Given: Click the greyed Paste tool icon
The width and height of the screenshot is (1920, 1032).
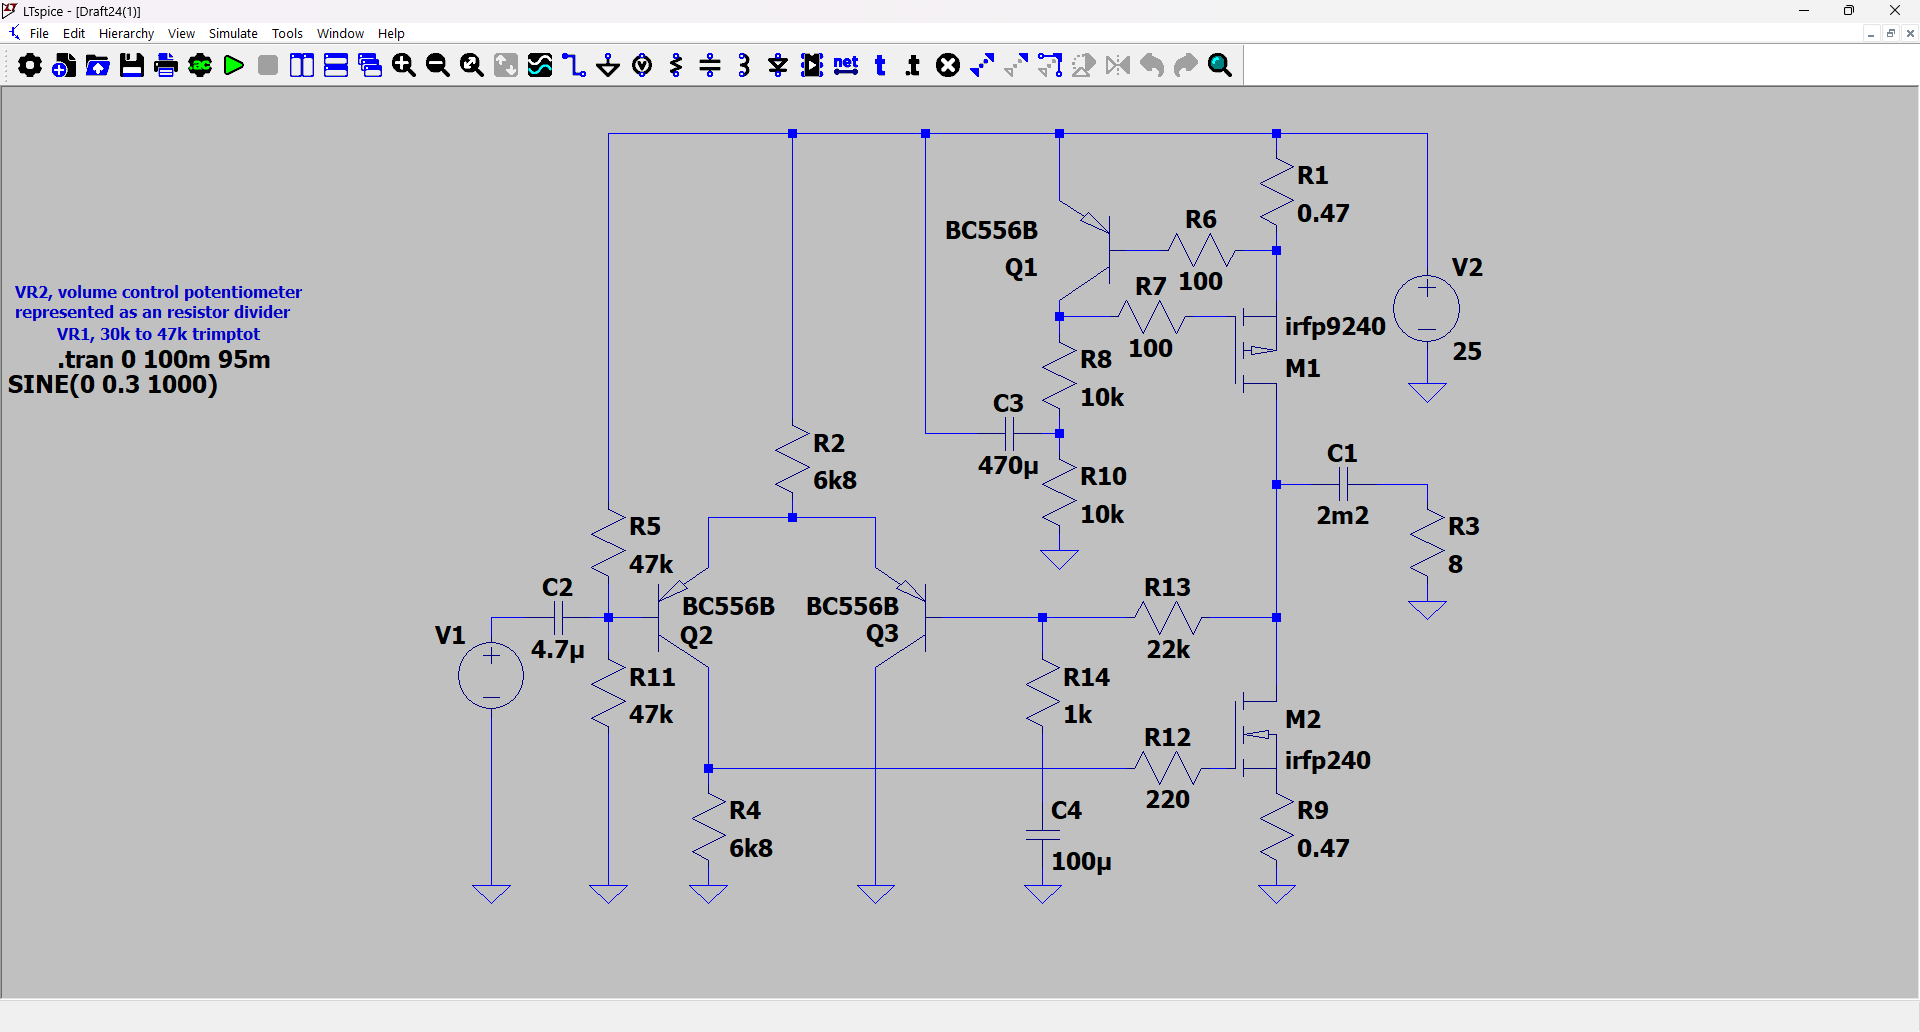Looking at the screenshot, I should pyautogui.click(x=1016, y=66).
